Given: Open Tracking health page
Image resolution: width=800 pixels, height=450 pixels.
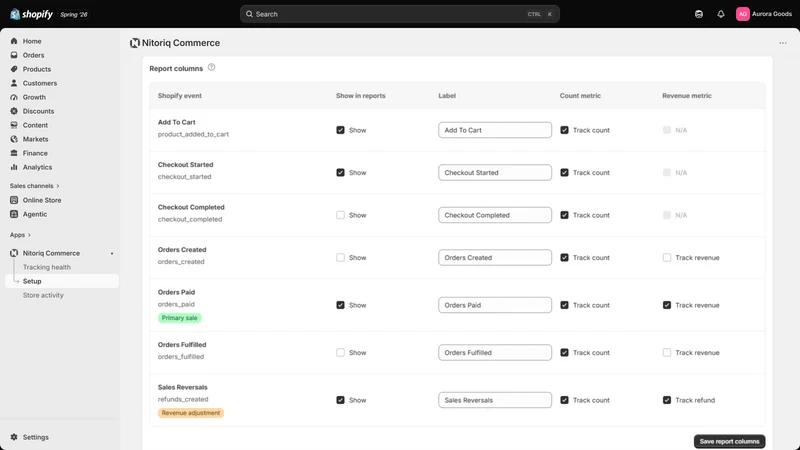Looking at the screenshot, I should click(x=46, y=267).
